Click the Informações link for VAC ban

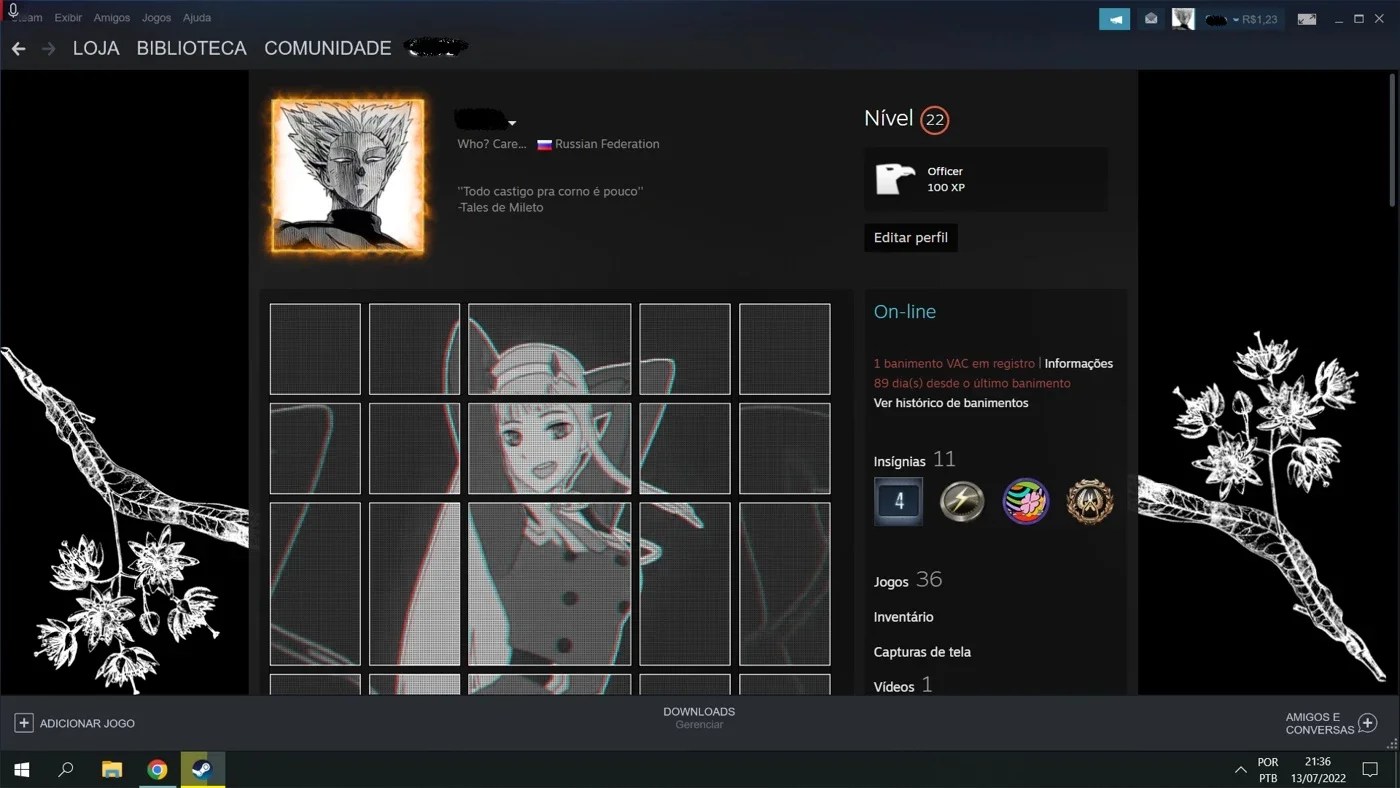point(1078,364)
